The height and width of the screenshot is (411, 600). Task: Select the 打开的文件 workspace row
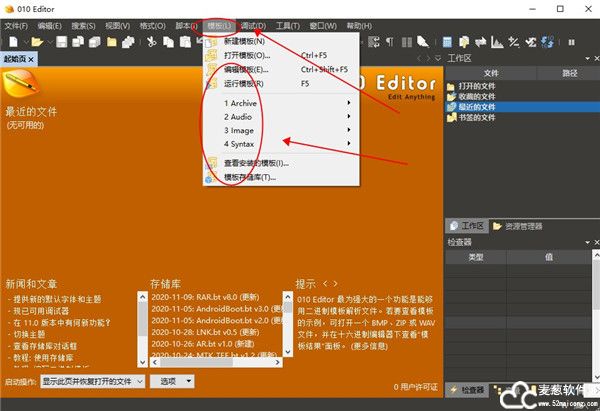522,86
